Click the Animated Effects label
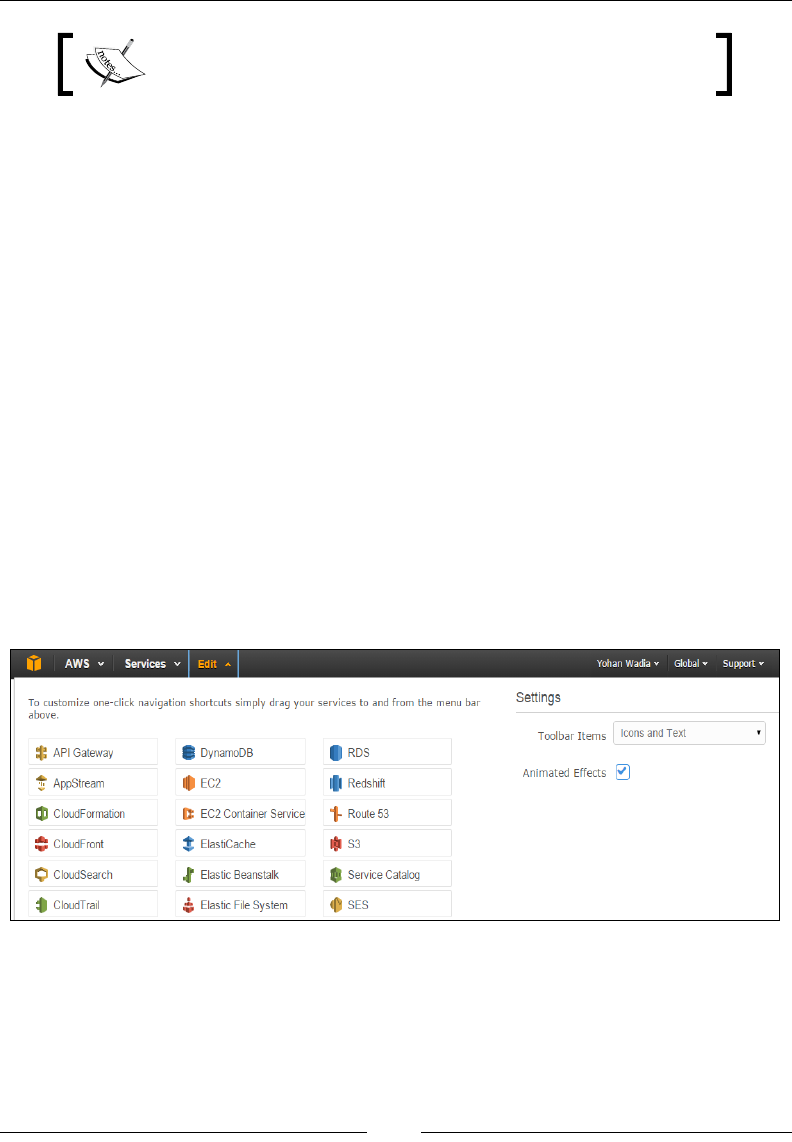The image size is (792, 1142). tap(564, 773)
